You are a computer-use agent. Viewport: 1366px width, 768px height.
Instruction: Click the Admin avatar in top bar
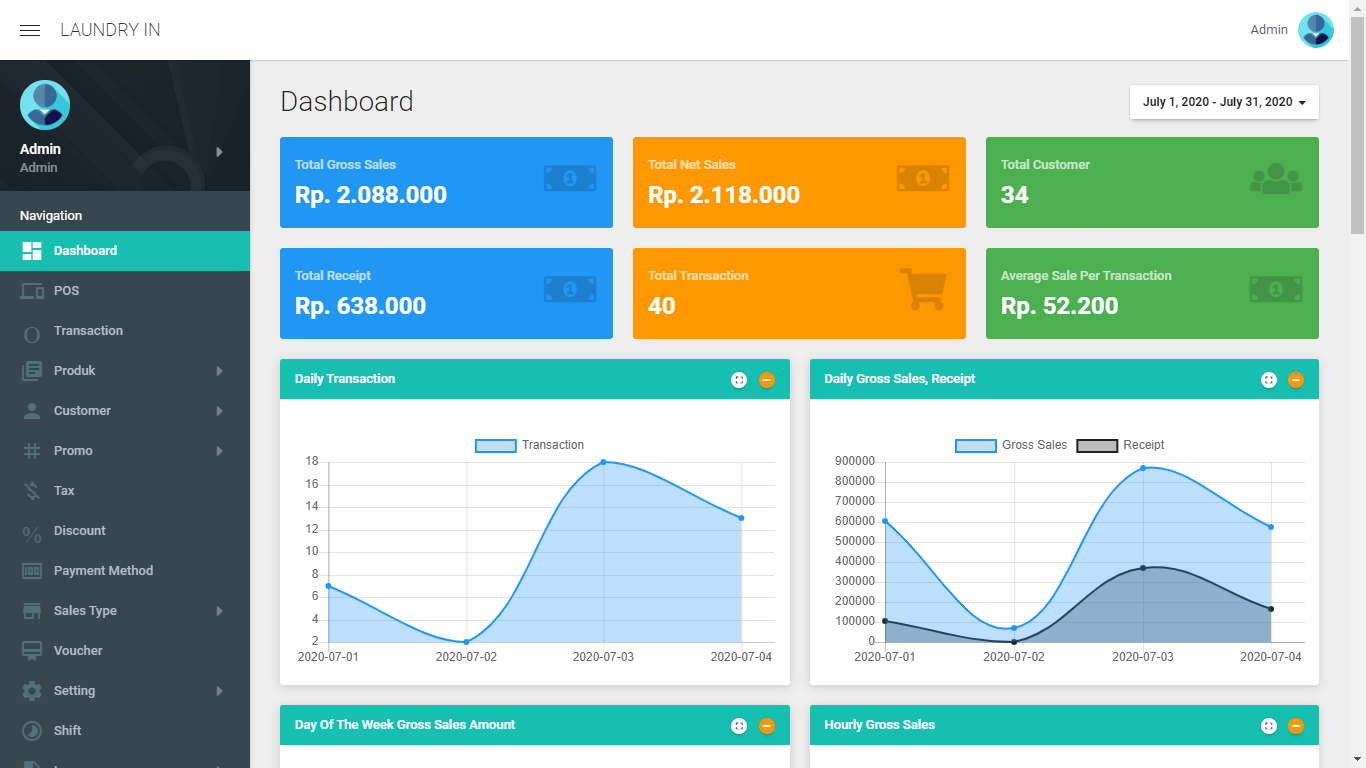(1315, 30)
